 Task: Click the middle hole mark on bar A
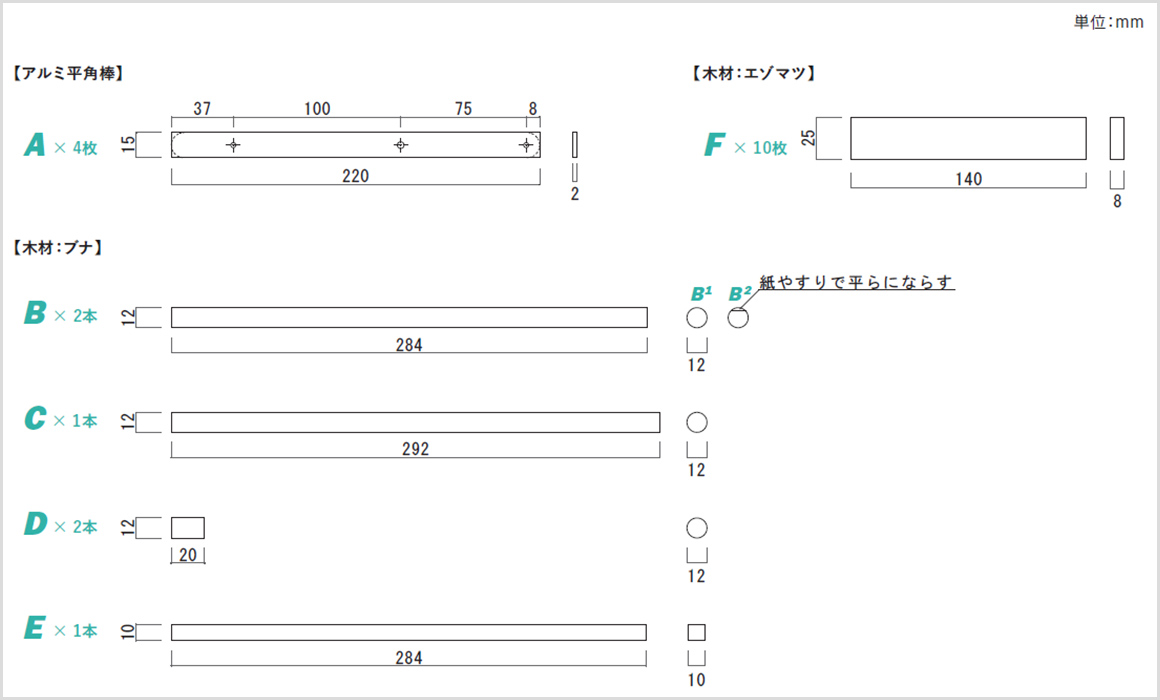(400, 145)
